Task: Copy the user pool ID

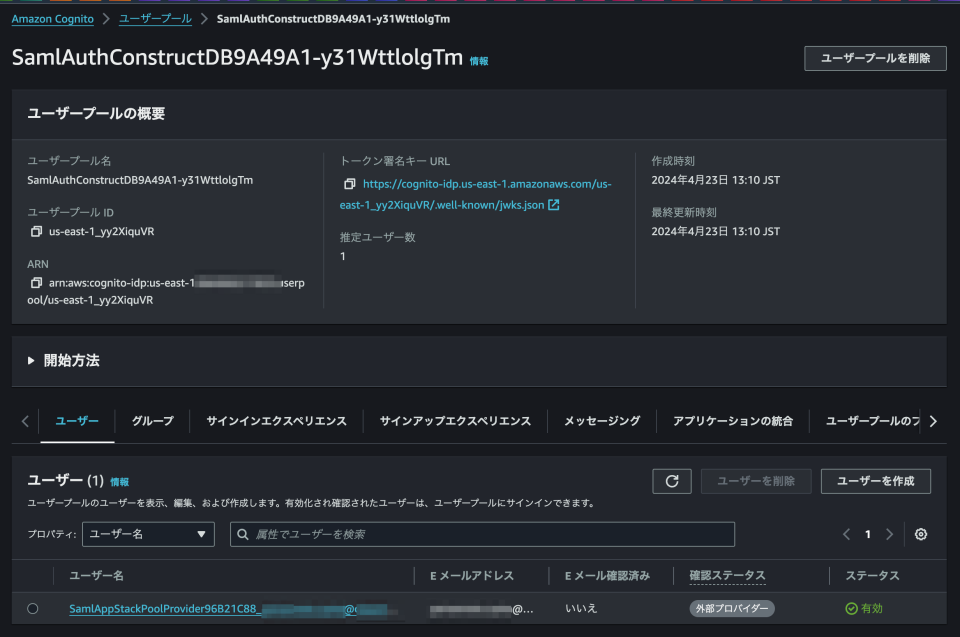Action: point(36,232)
